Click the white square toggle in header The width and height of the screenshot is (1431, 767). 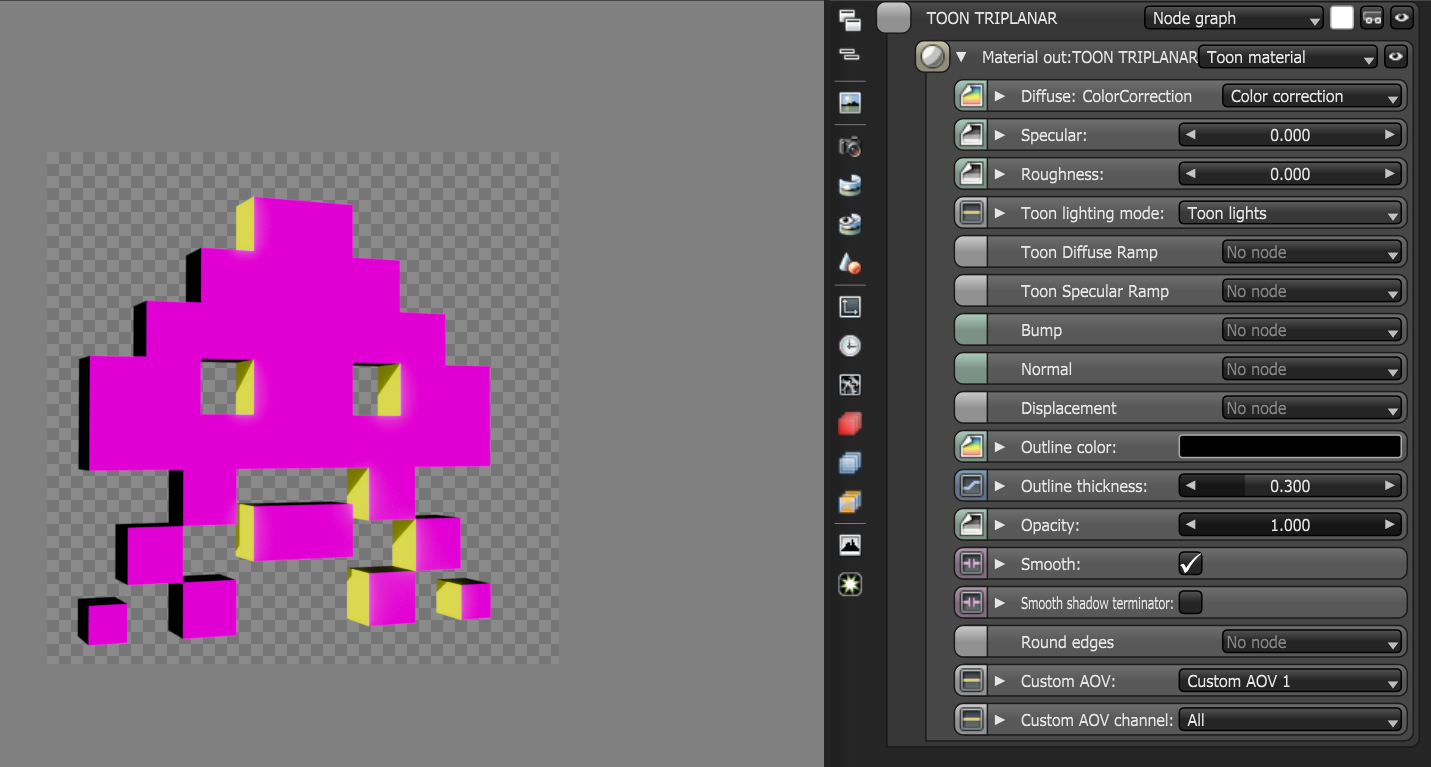coord(1342,18)
